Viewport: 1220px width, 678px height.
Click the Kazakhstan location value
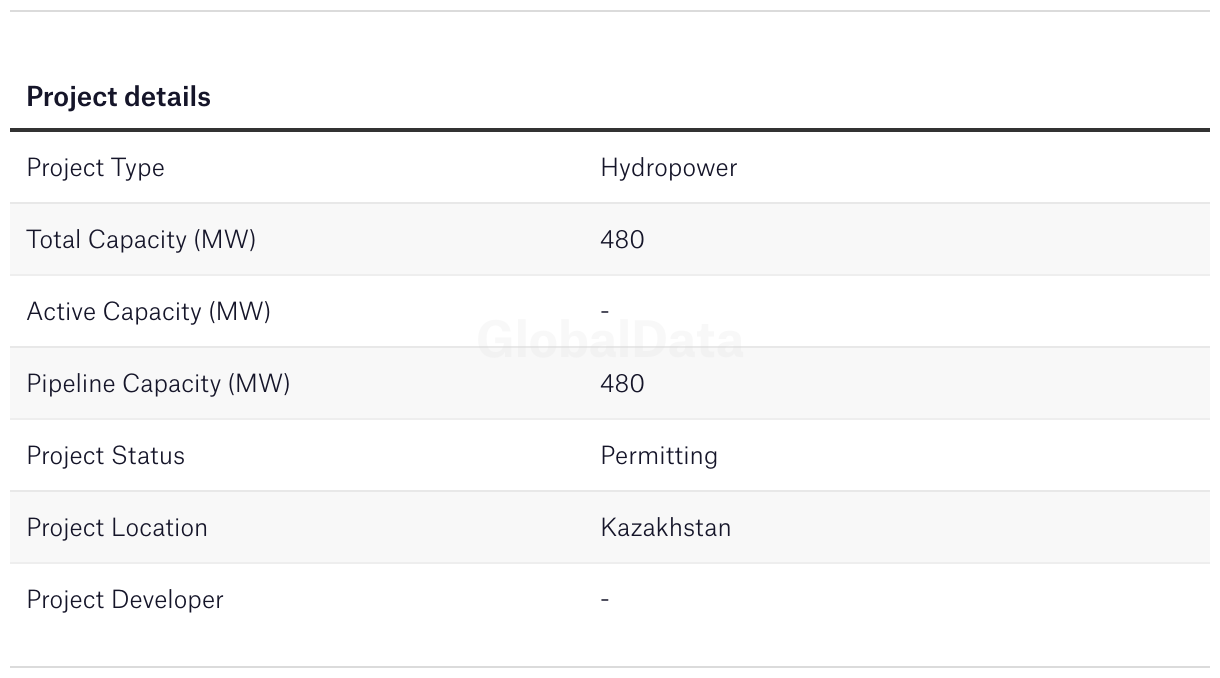(x=665, y=527)
